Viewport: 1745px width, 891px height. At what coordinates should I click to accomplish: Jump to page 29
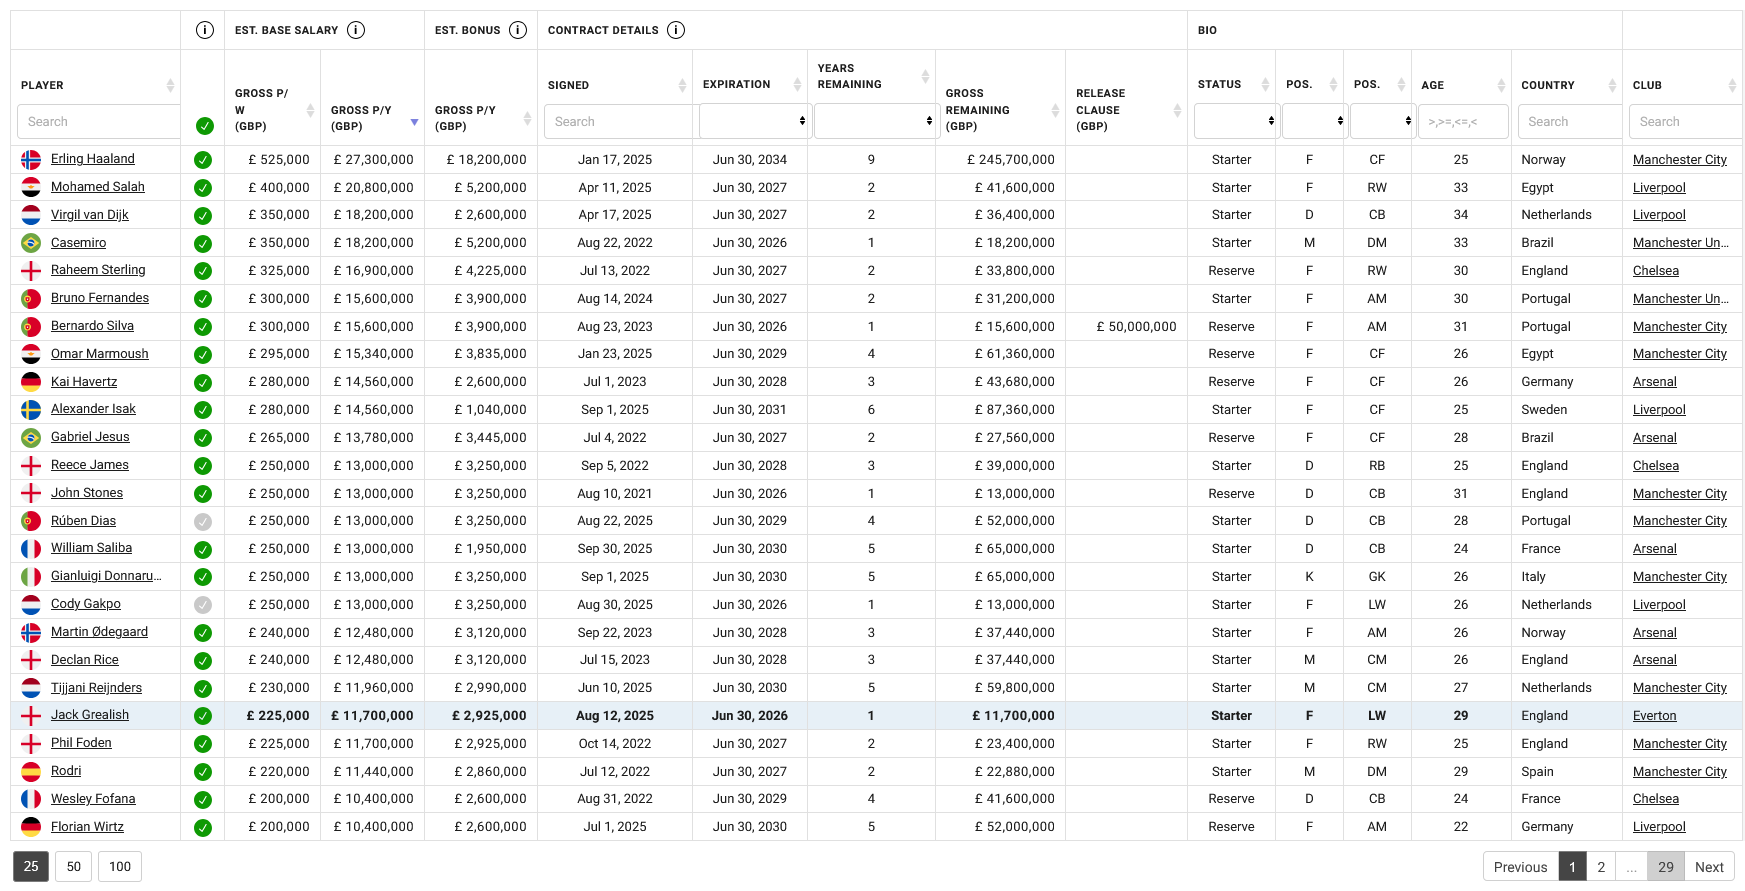[x=1666, y=867]
